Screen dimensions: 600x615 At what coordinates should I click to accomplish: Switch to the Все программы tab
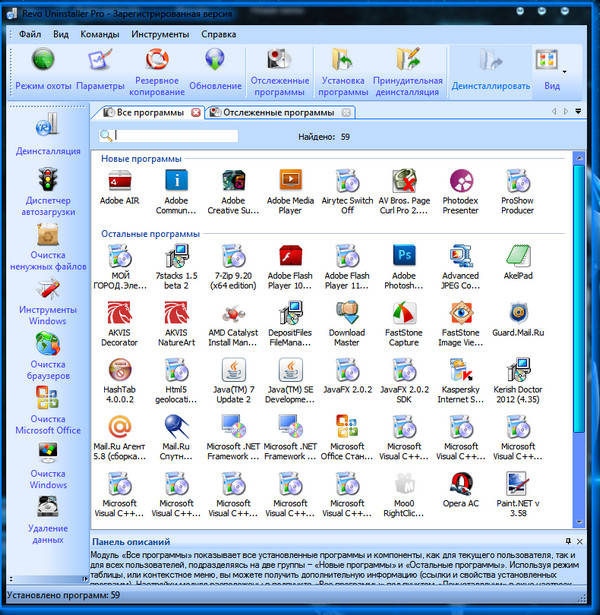click(149, 113)
